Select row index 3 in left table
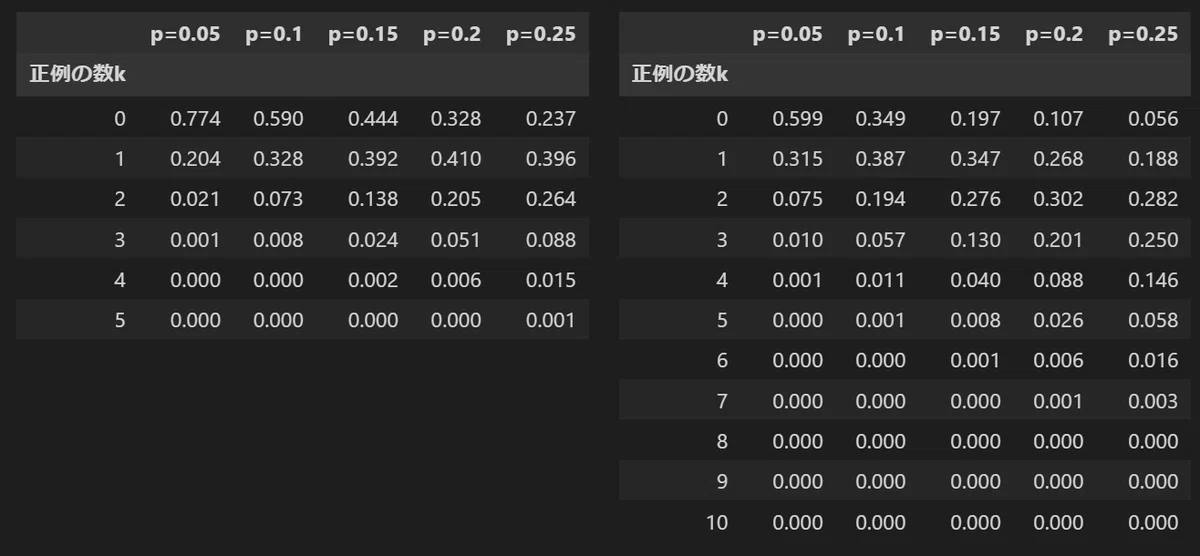This screenshot has width=1200, height=556. click(x=120, y=240)
